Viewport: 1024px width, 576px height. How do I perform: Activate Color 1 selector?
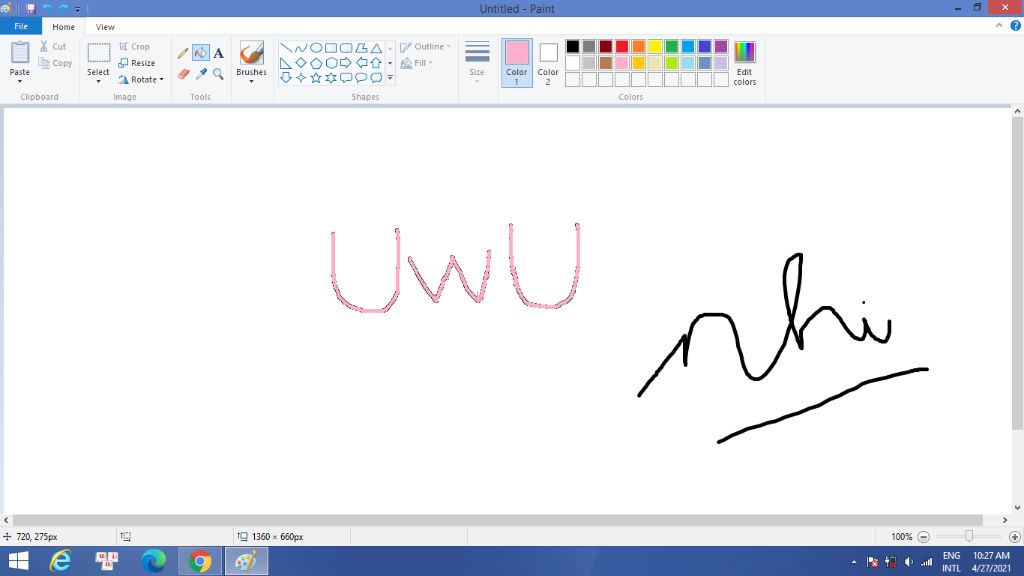click(x=517, y=63)
